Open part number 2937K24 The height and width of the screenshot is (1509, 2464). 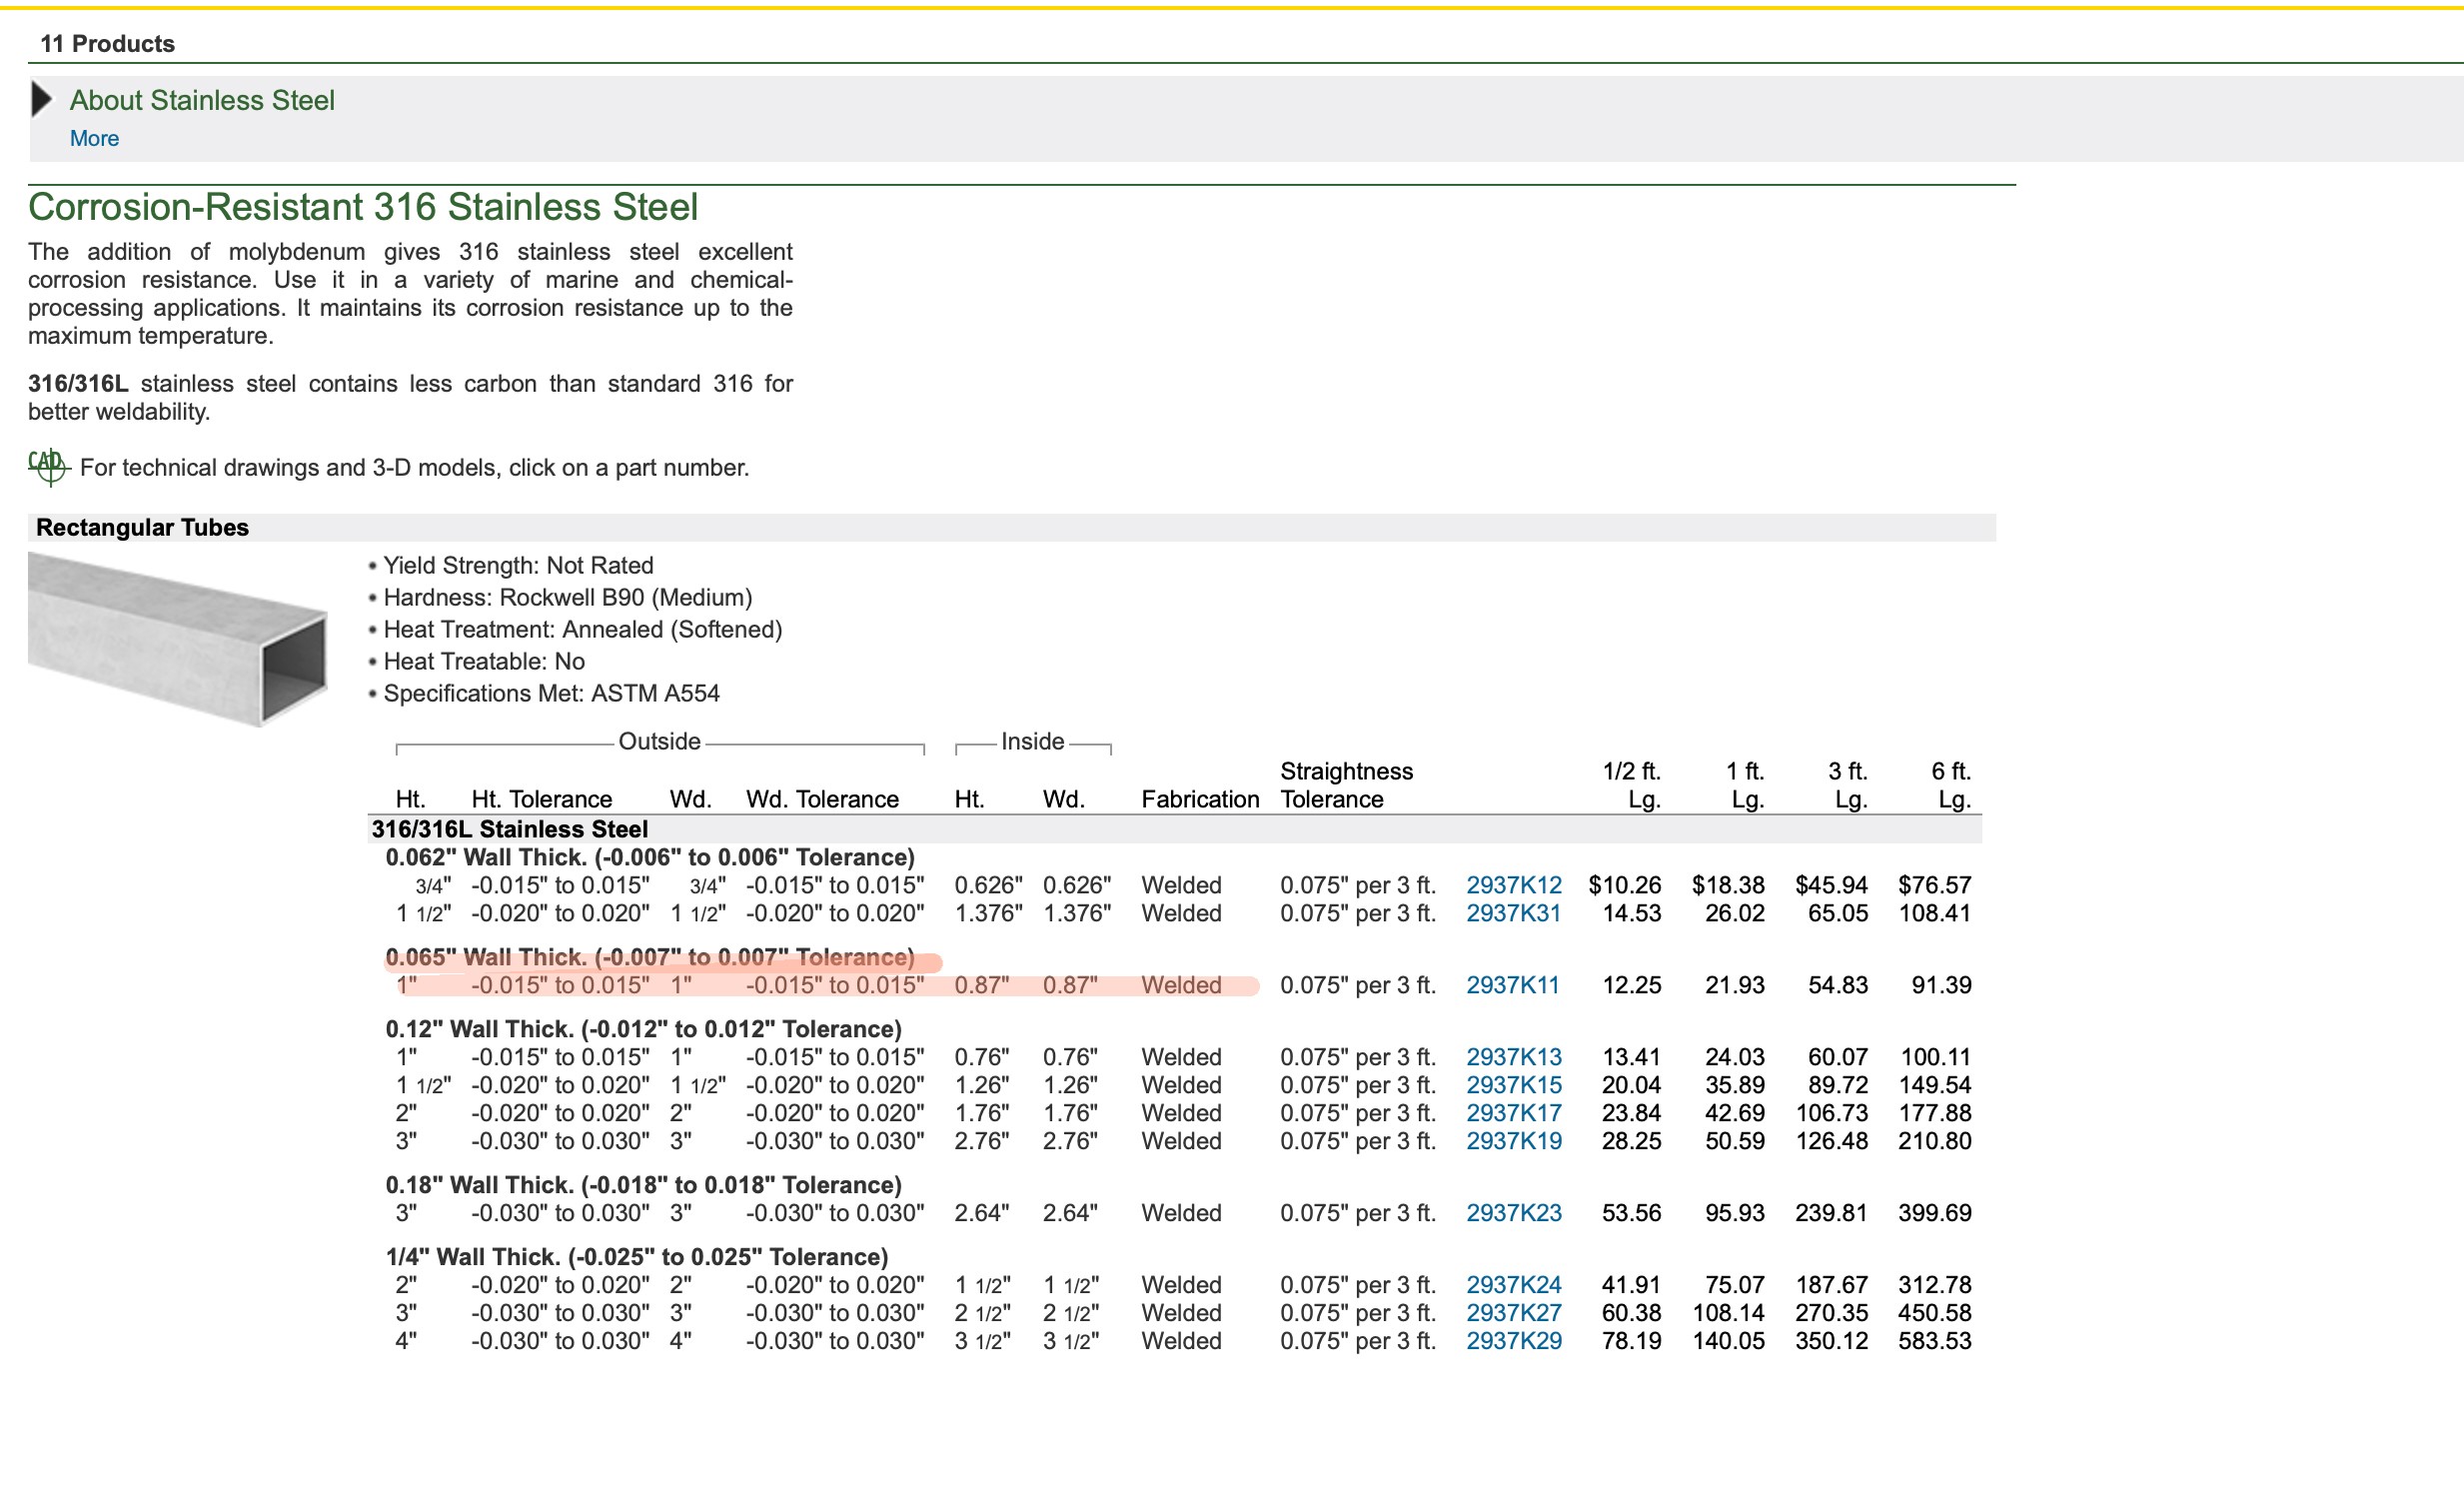point(1513,1285)
